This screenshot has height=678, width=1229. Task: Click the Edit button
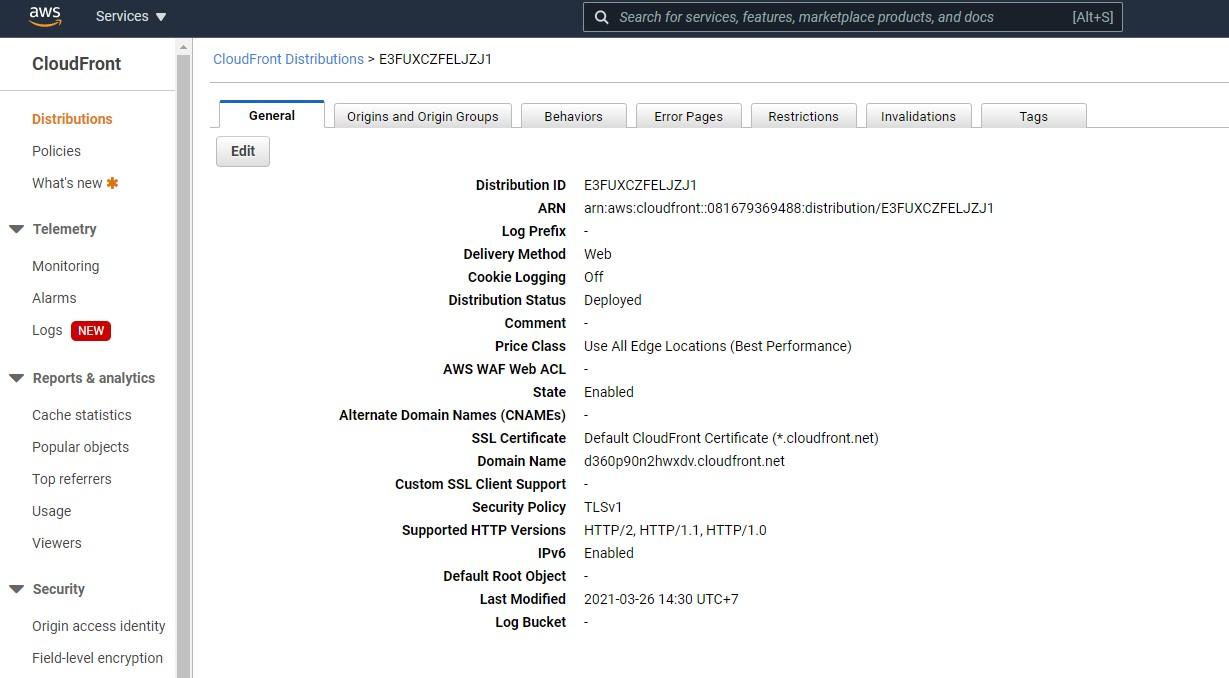click(243, 151)
